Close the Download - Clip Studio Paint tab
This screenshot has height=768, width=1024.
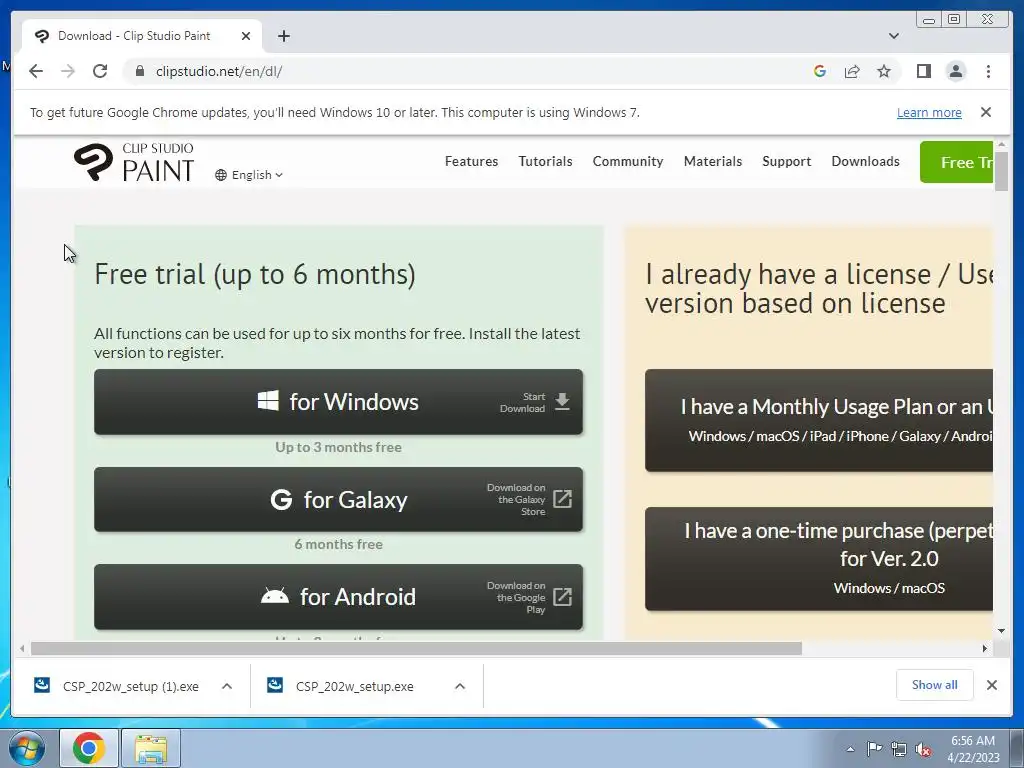pos(246,36)
